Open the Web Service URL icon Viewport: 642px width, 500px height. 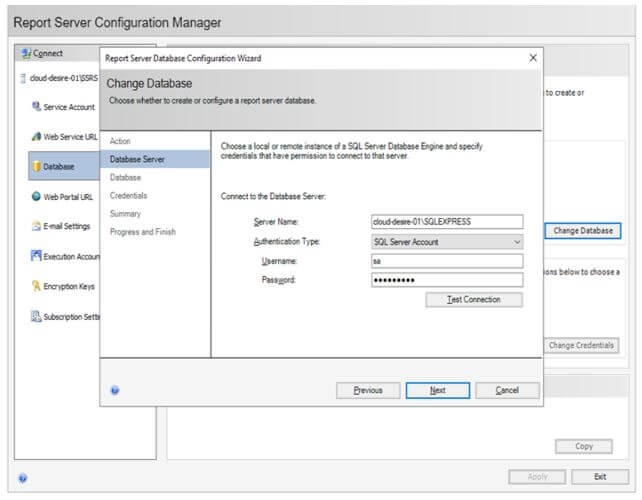(36, 136)
